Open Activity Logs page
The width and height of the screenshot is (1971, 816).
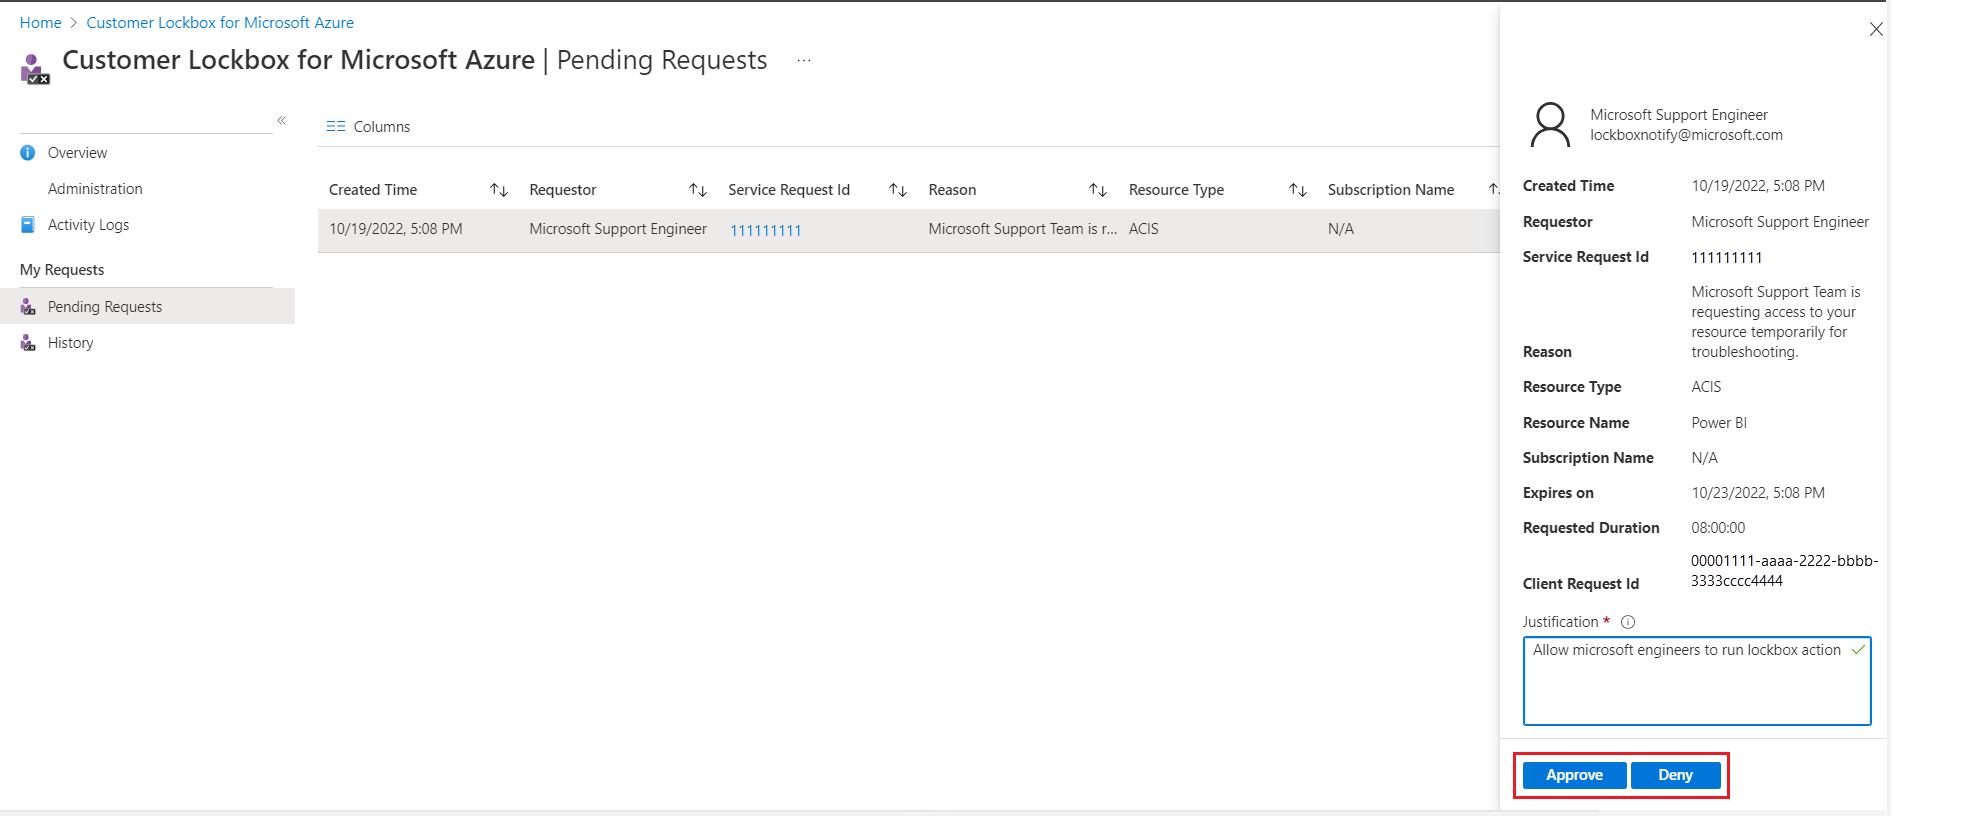pos(88,225)
